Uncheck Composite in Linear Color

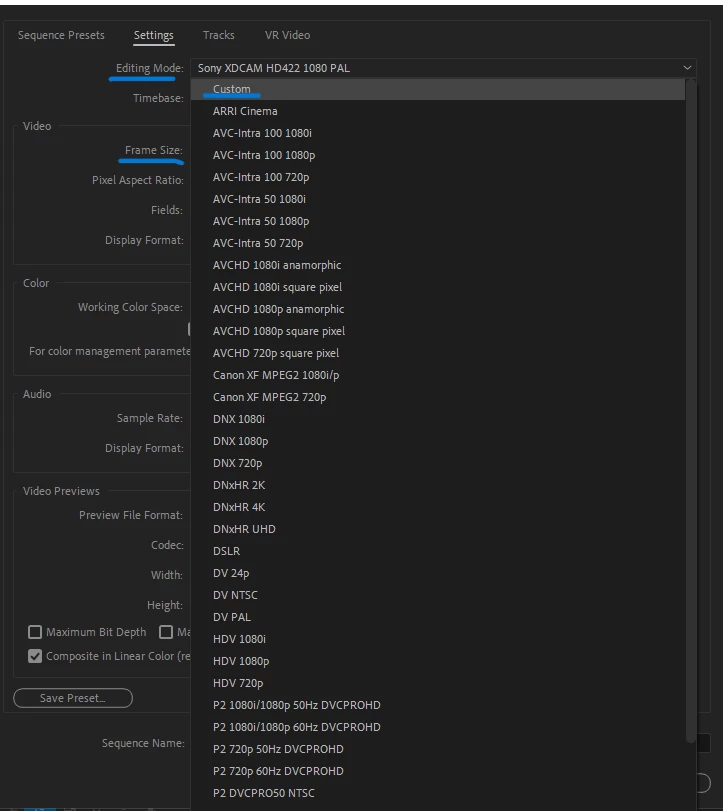35,656
